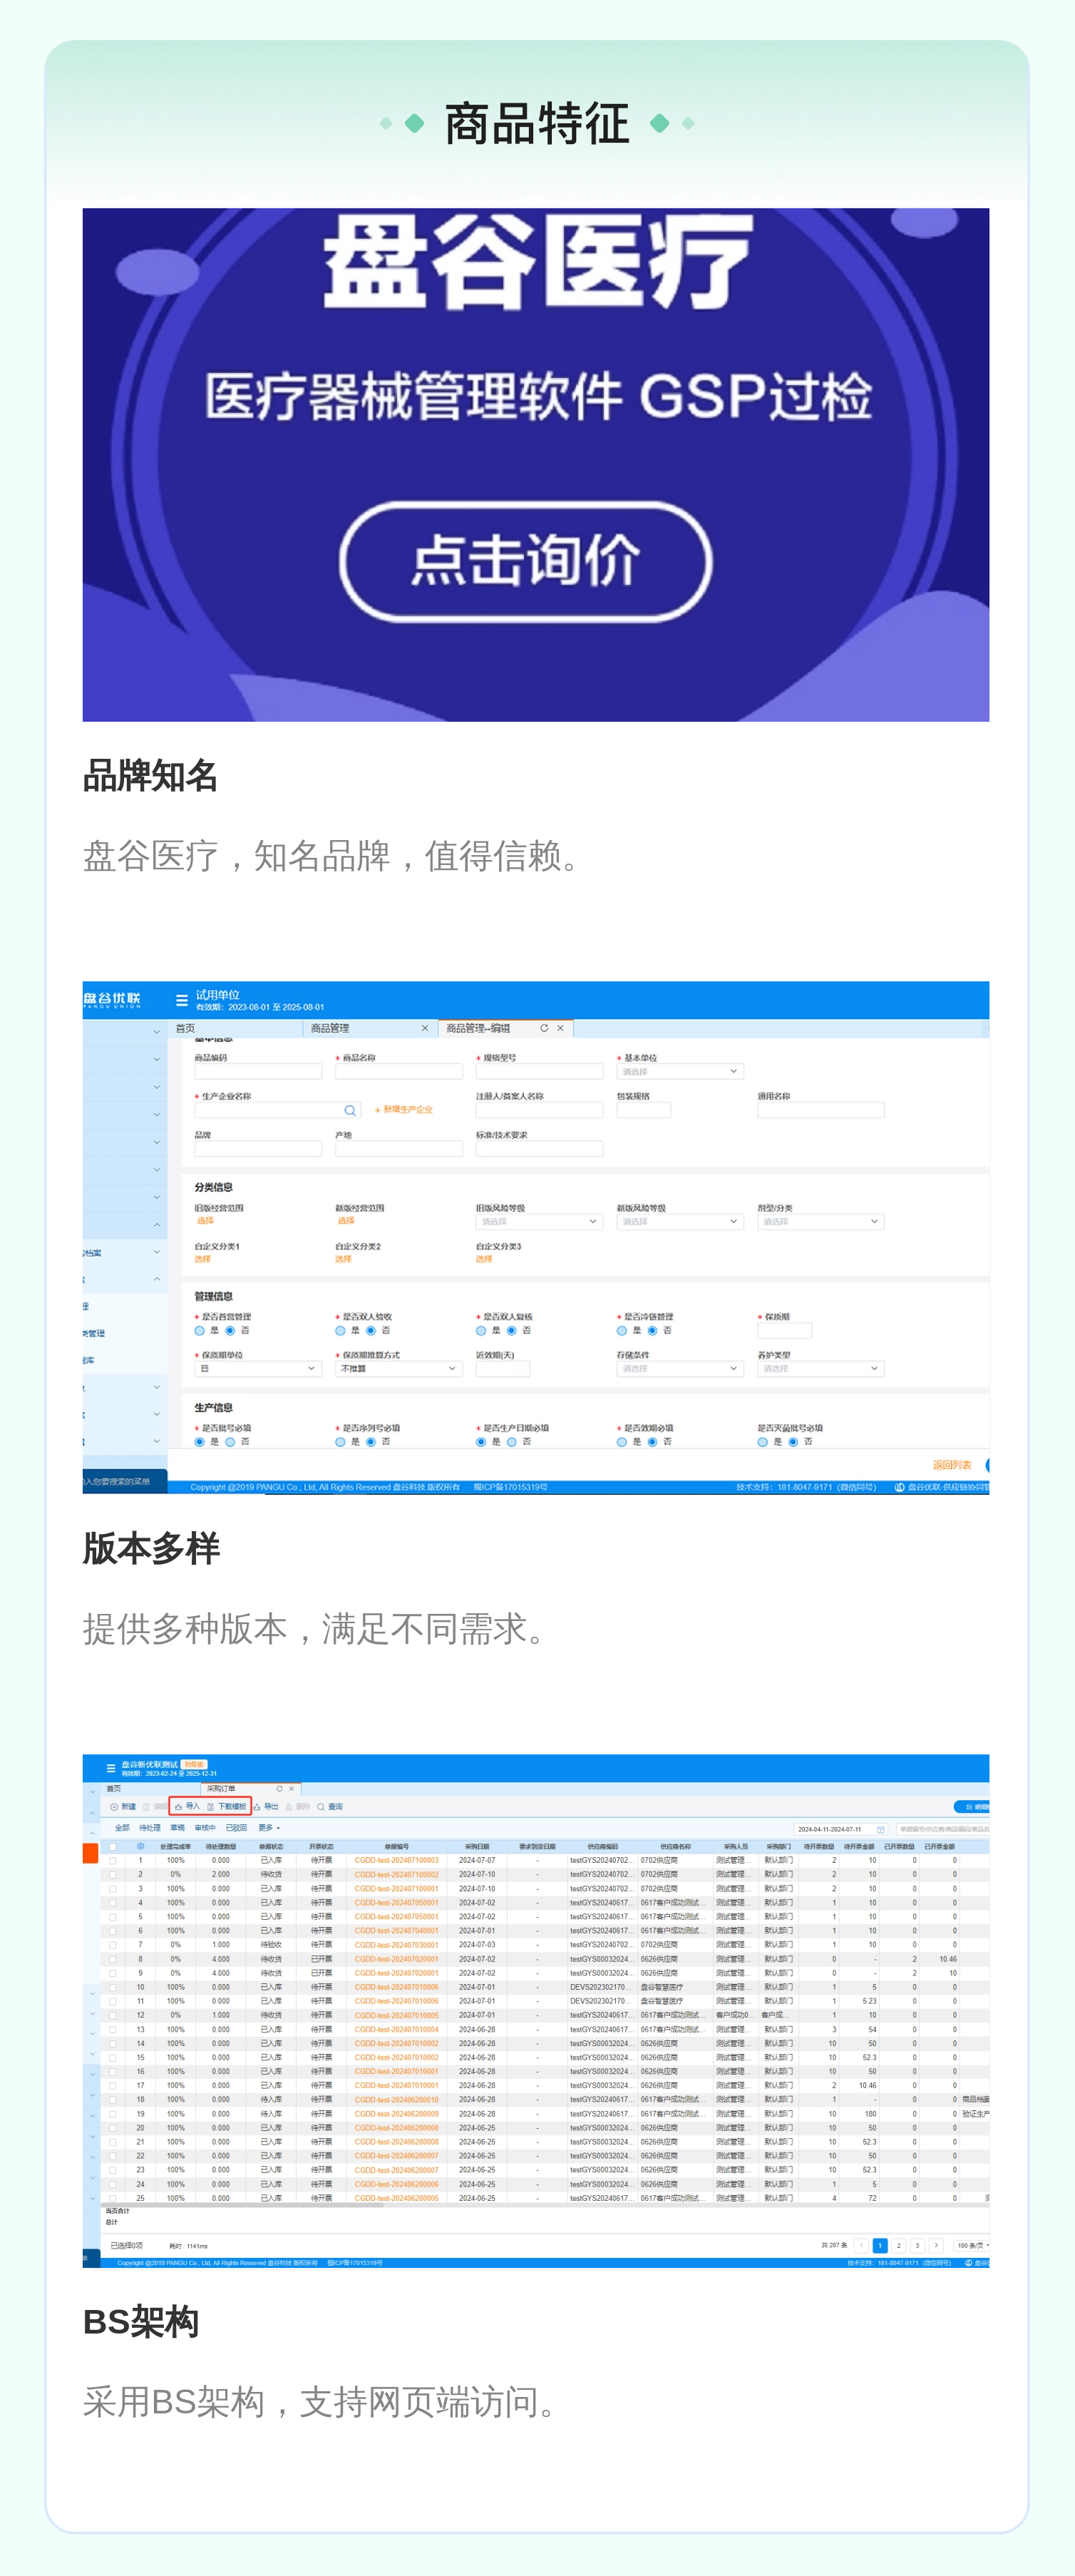
Task: Click the 返回列表 link
Action: 952,1465
